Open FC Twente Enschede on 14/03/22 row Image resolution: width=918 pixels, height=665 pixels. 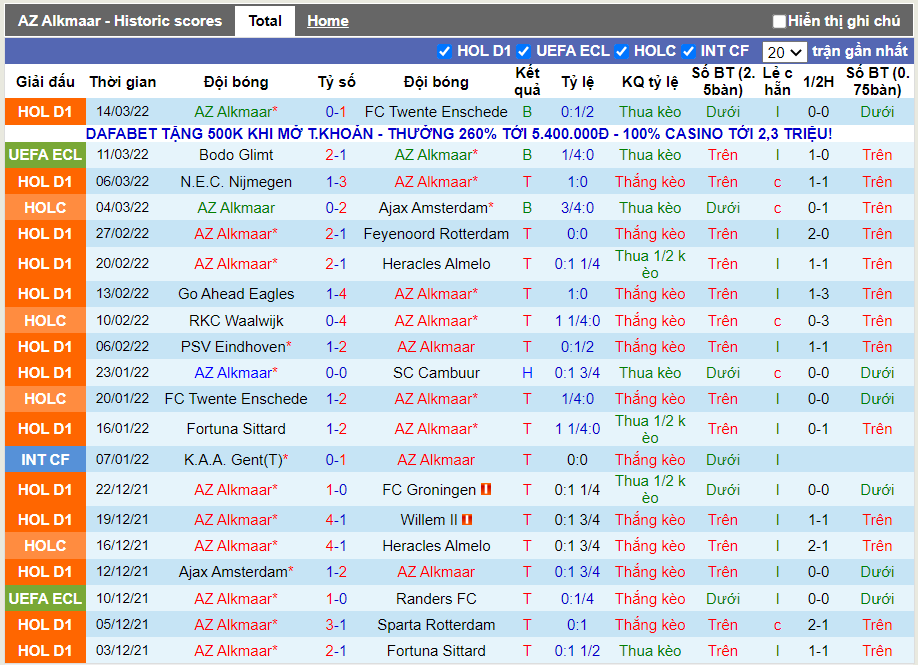pyautogui.click(x=436, y=112)
